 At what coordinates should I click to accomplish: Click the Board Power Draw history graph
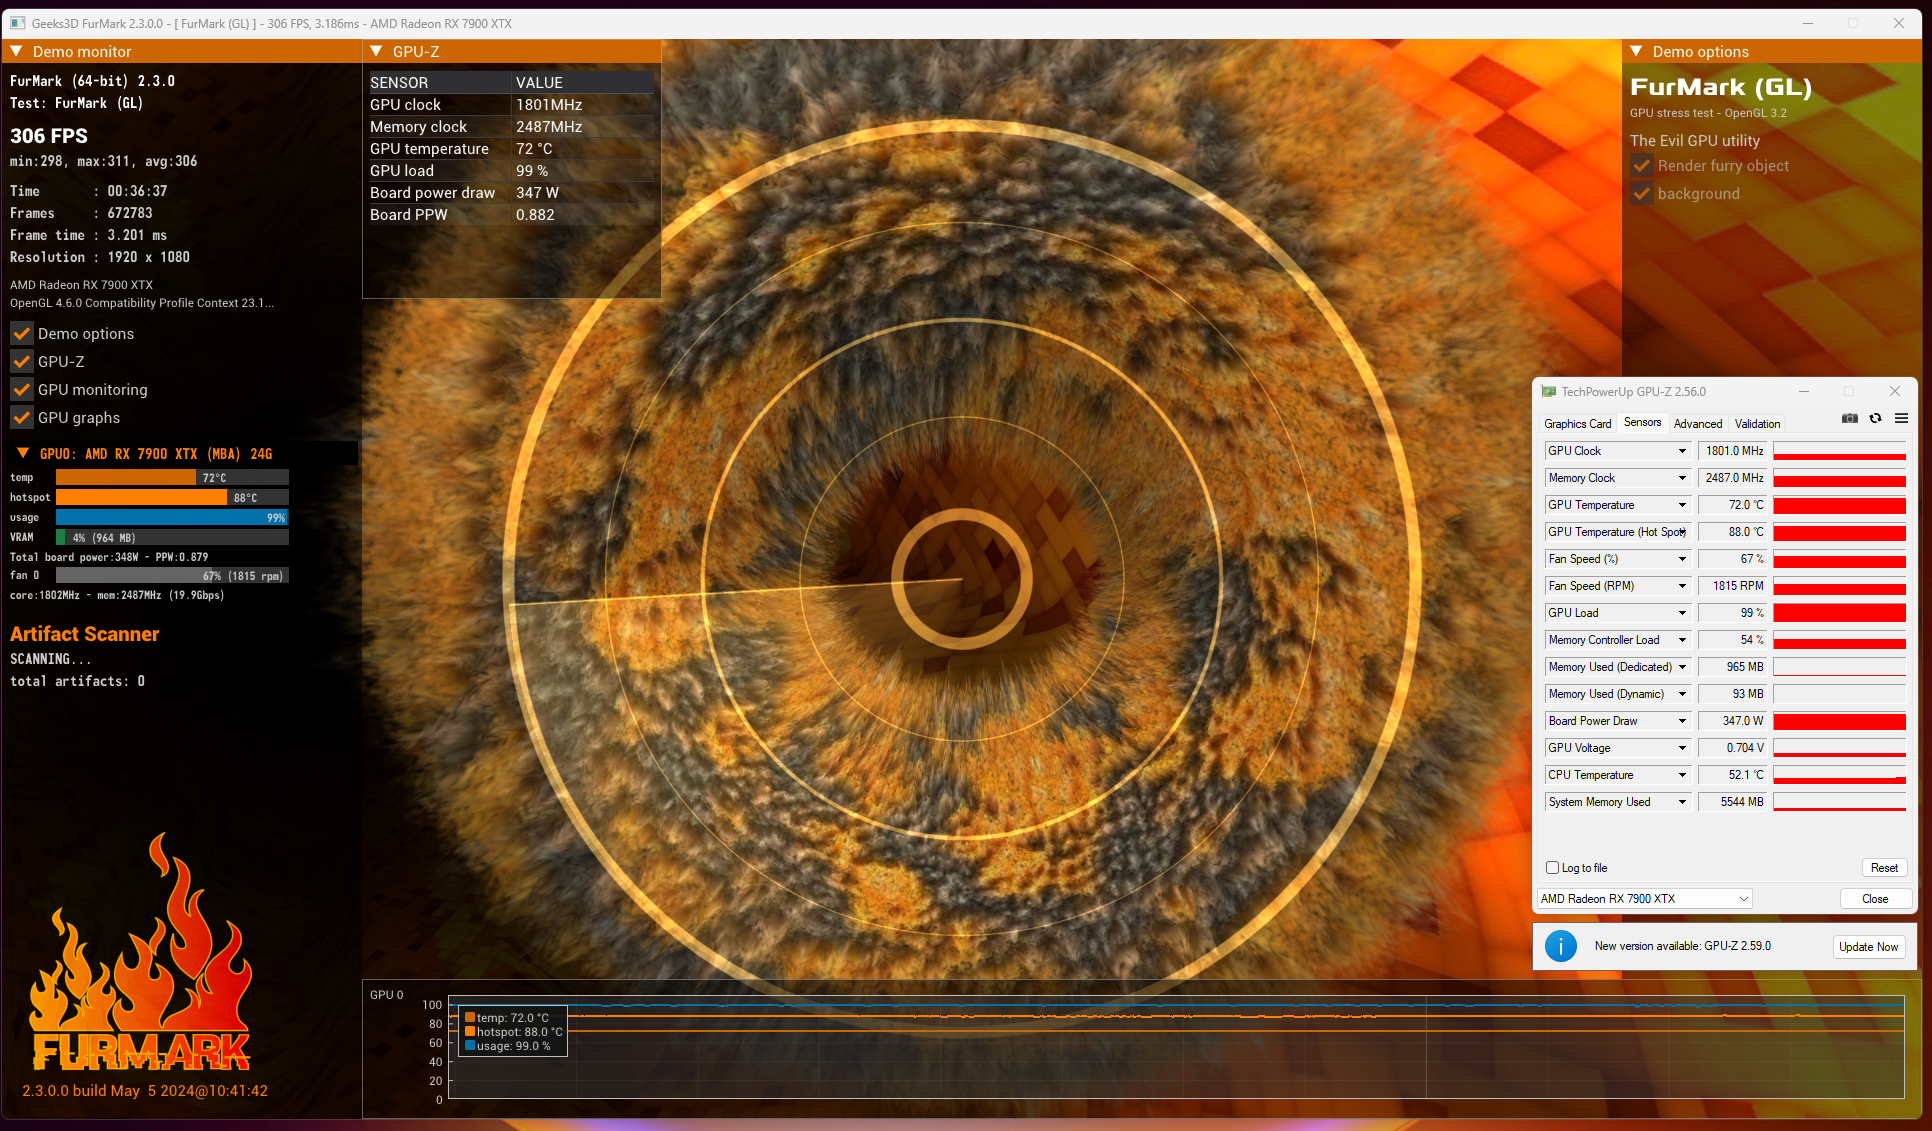pyautogui.click(x=1839, y=721)
